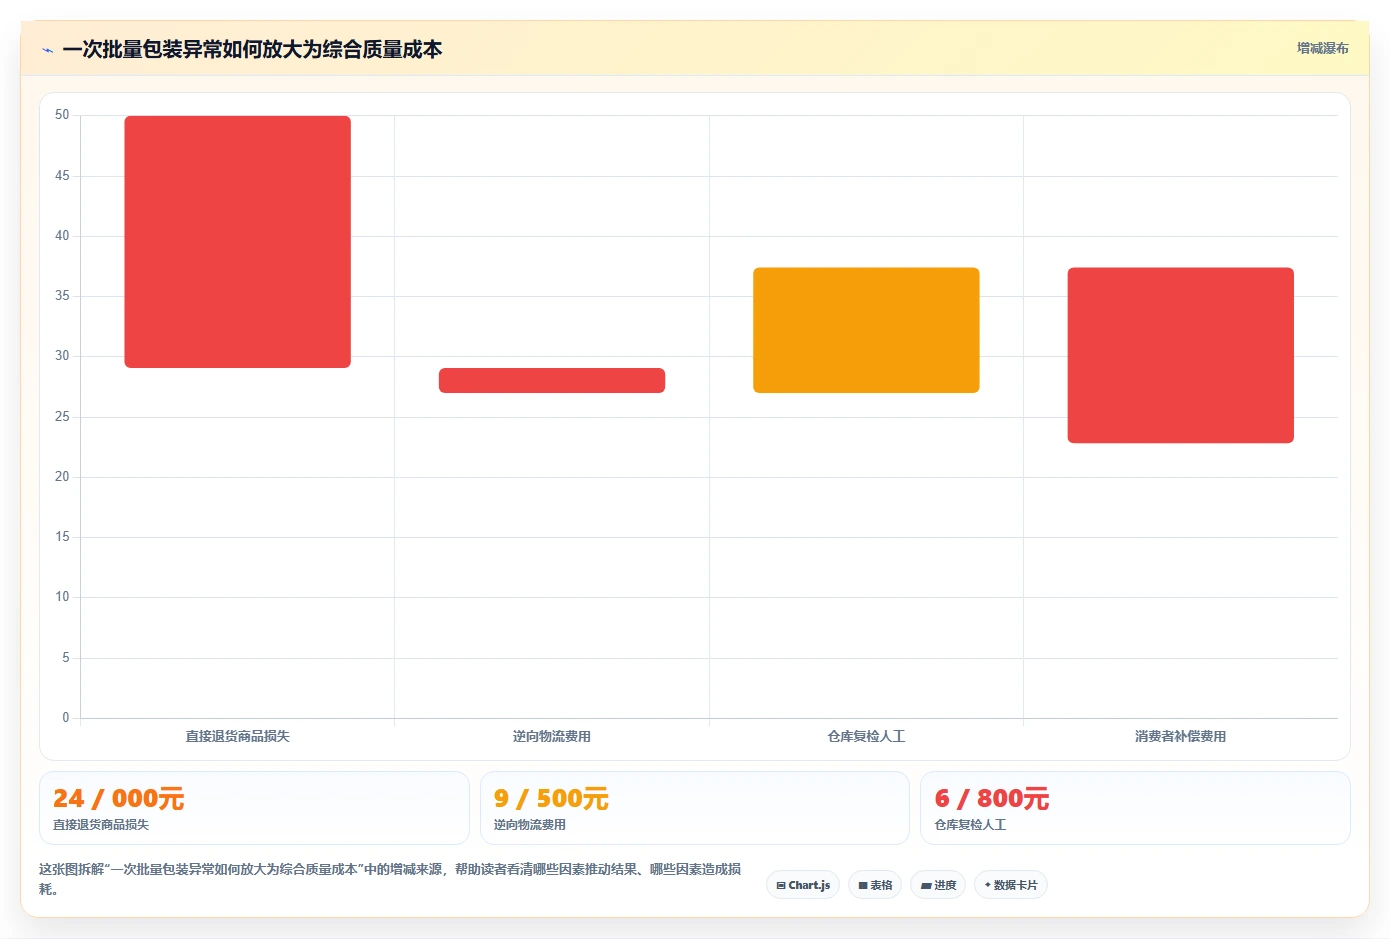Click the lightning icon beside the title
Image resolution: width=1390 pixels, height=939 pixels.
pos(48,50)
